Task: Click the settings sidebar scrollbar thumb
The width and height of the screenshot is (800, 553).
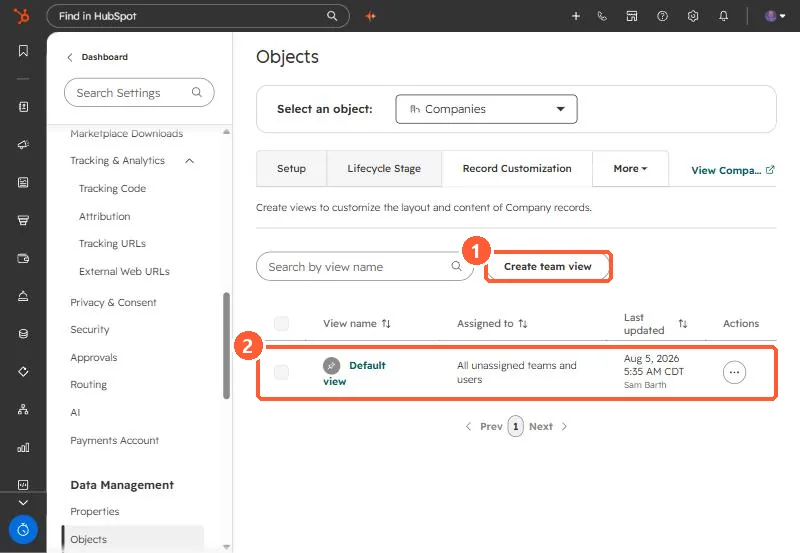Action: tap(227, 345)
